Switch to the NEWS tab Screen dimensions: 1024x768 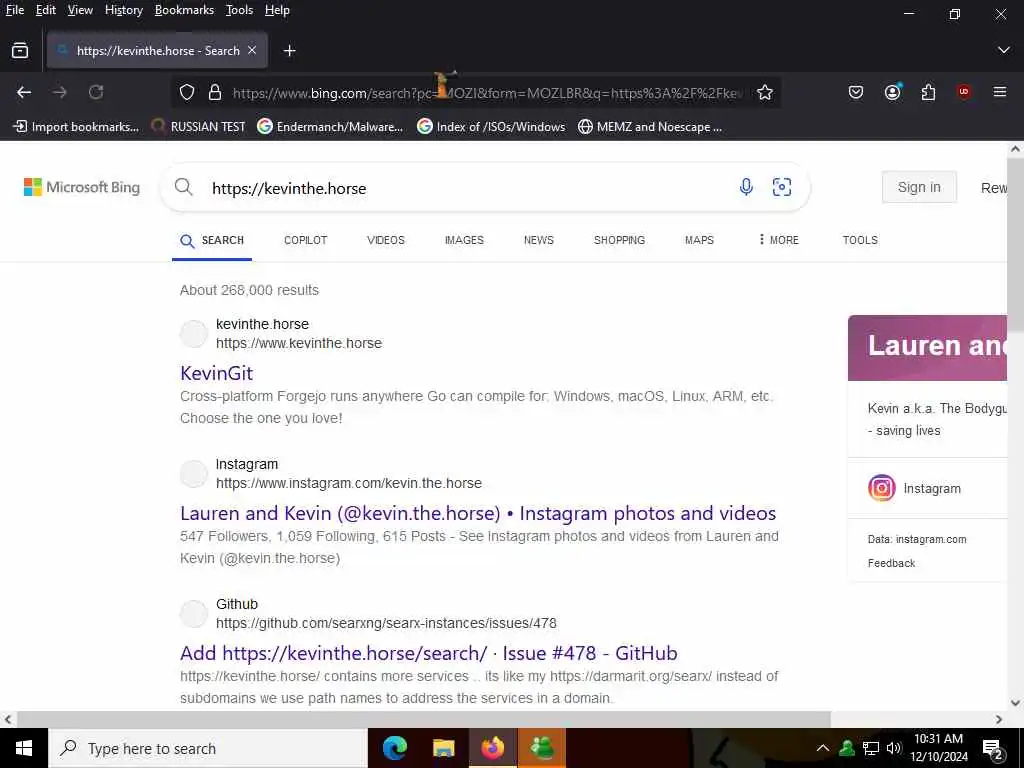[x=539, y=240]
